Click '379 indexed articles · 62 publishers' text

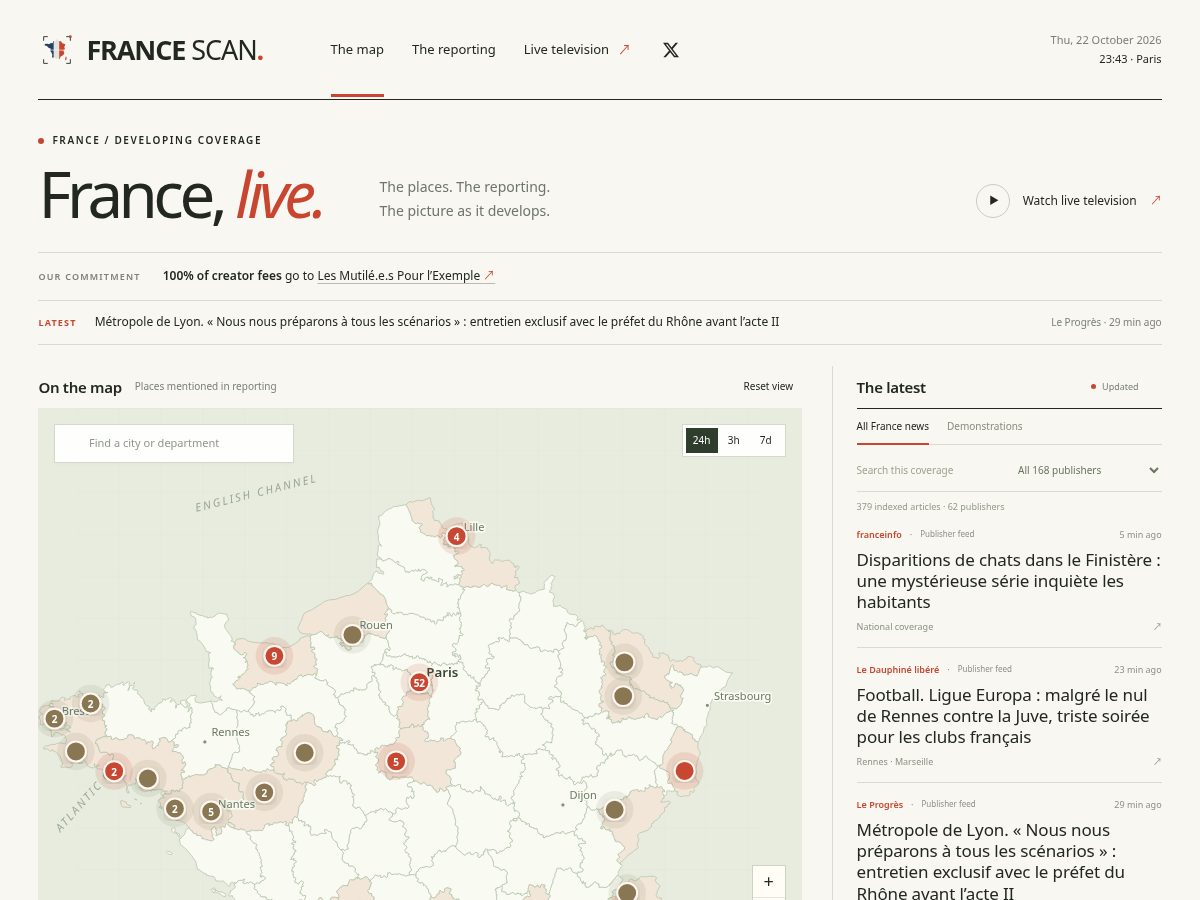click(930, 507)
